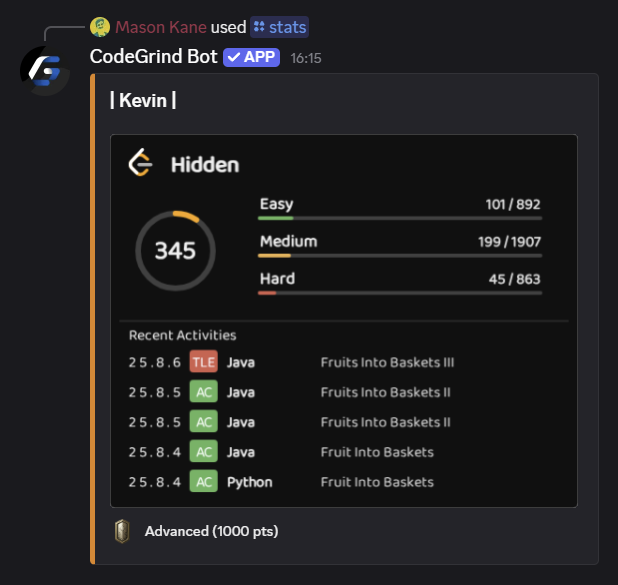The height and width of the screenshot is (585, 618).
Task: Click the Kevin embed title
Action: click(143, 101)
